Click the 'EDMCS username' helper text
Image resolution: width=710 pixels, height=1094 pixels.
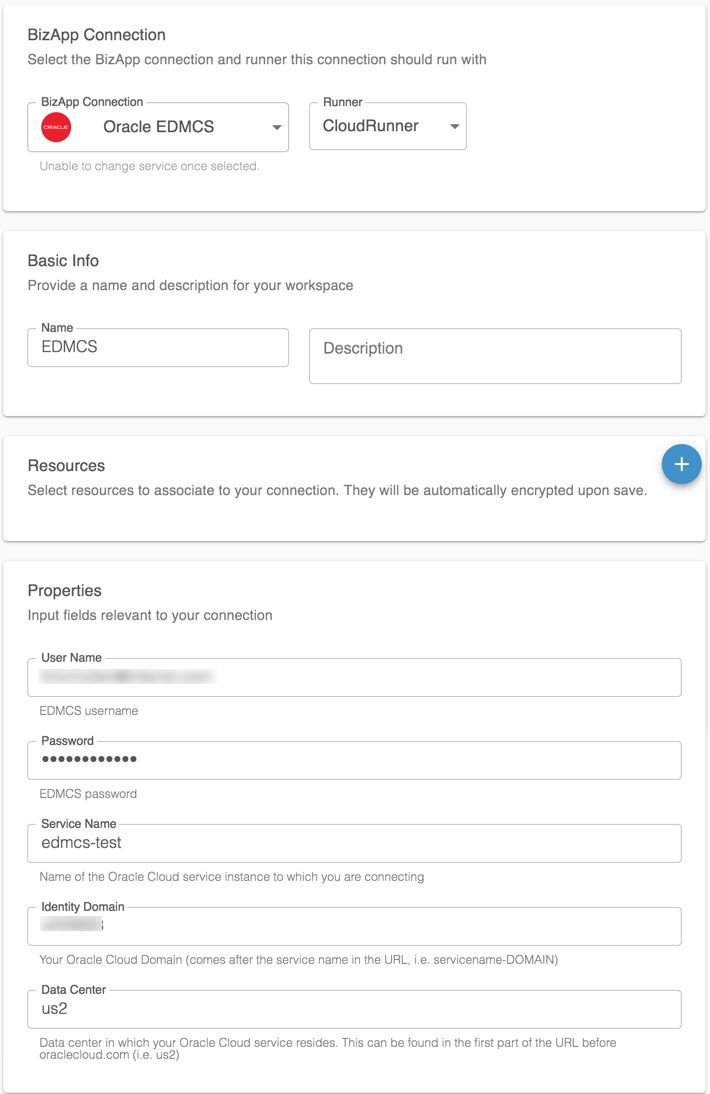[88, 711]
